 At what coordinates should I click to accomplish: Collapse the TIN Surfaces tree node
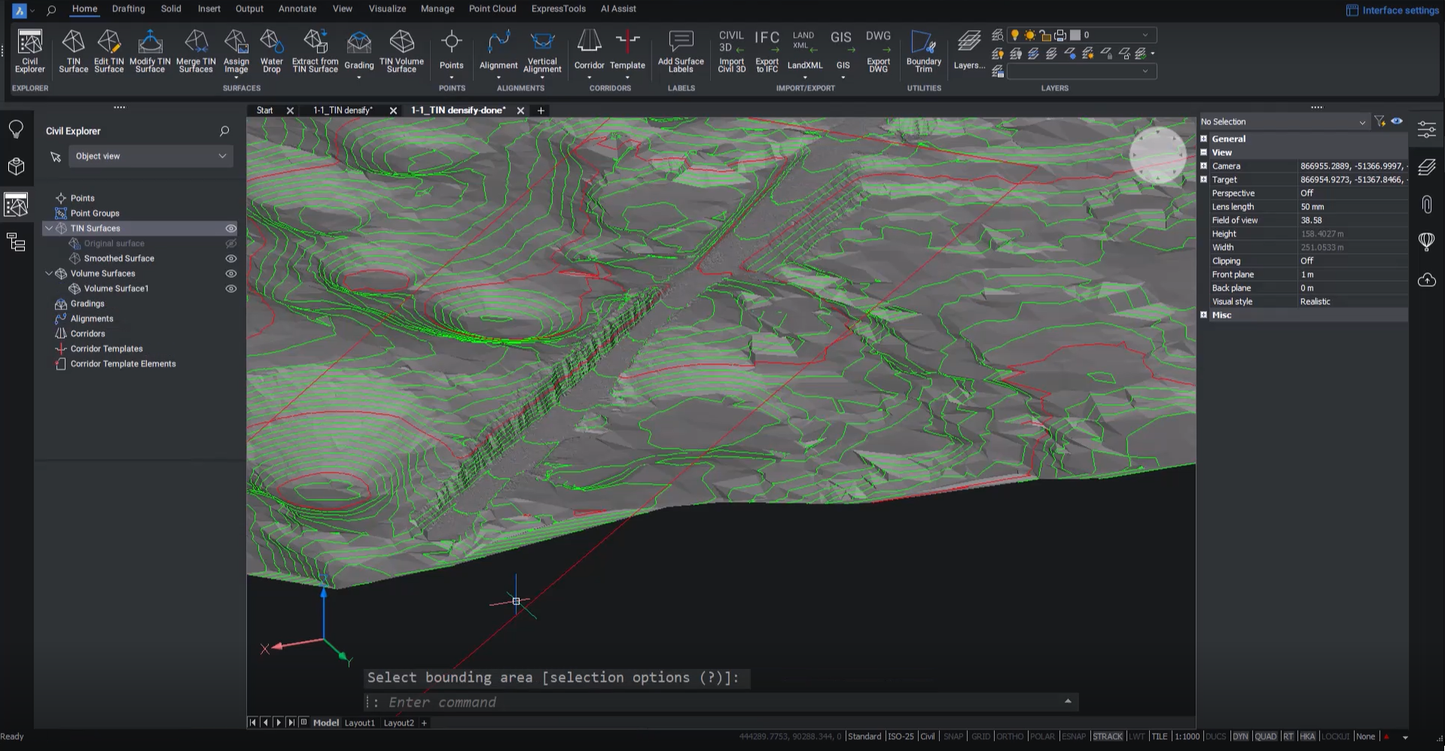(49, 229)
